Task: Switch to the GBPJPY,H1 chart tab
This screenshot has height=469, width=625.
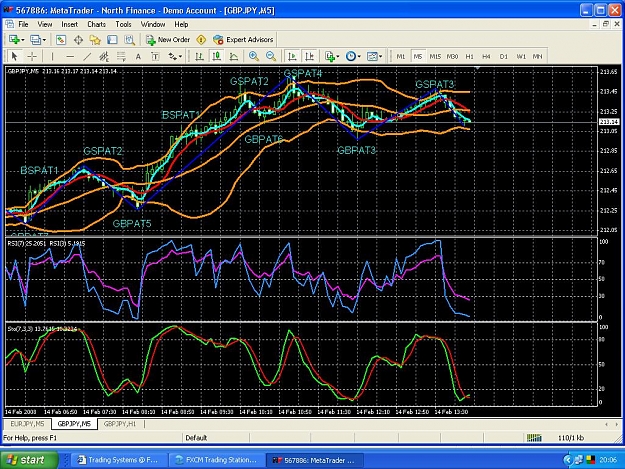Action: pos(120,424)
